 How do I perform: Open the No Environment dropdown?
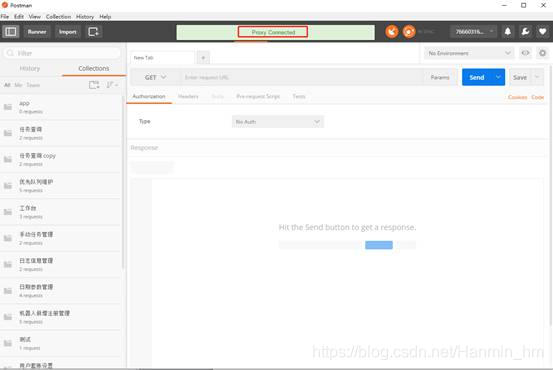(469, 53)
